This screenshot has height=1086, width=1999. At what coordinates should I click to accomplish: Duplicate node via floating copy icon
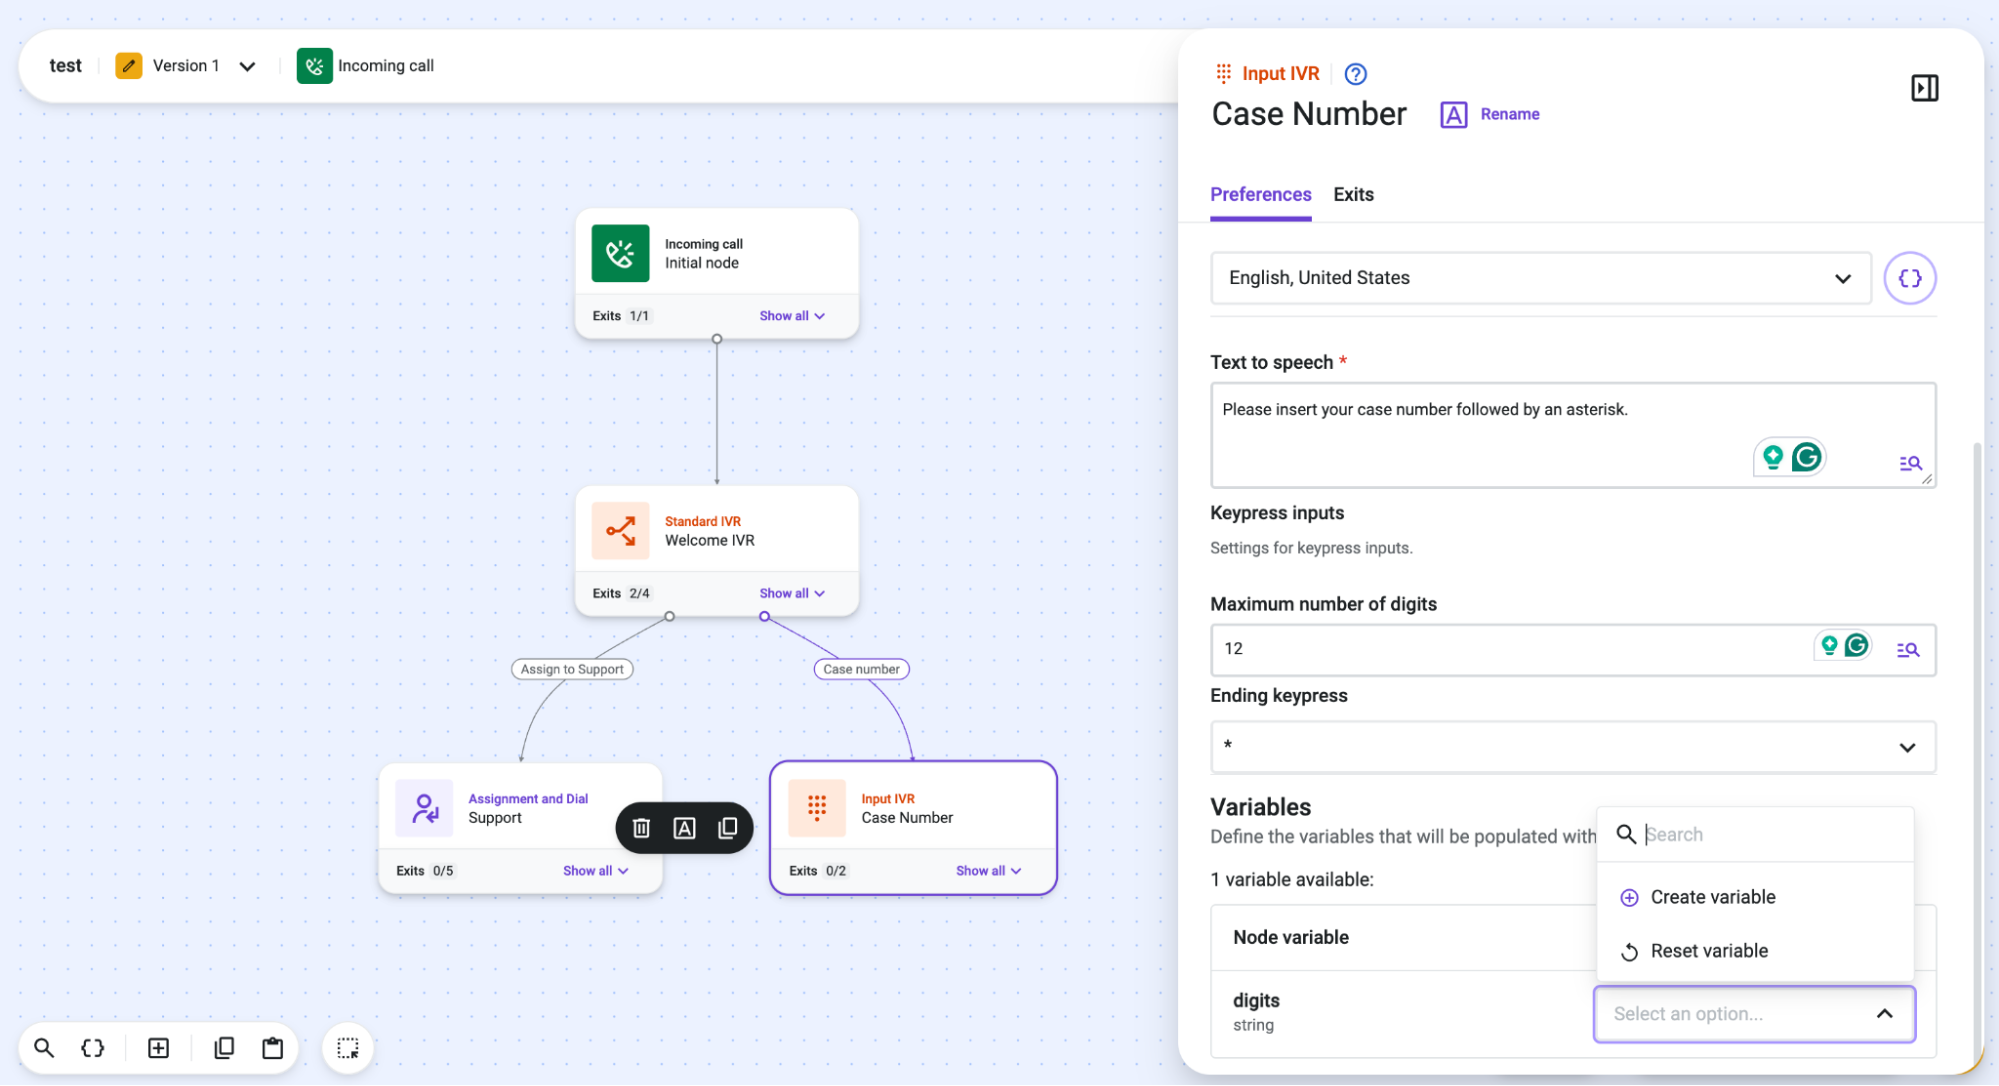tap(728, 828)
